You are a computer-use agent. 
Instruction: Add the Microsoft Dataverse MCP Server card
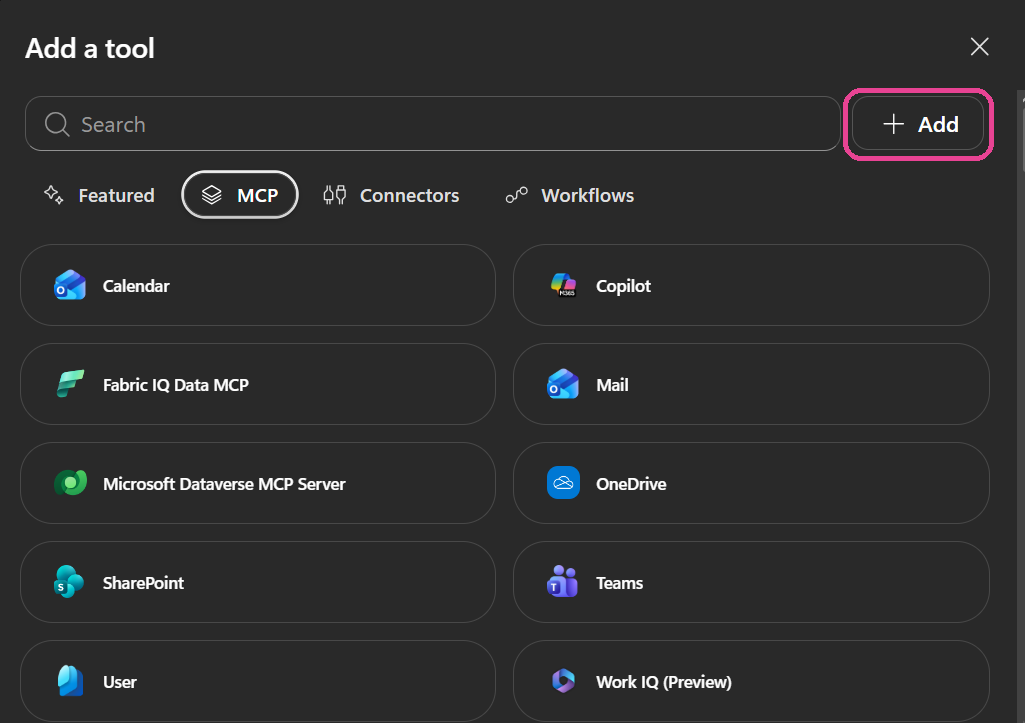[x=258, y=483]
